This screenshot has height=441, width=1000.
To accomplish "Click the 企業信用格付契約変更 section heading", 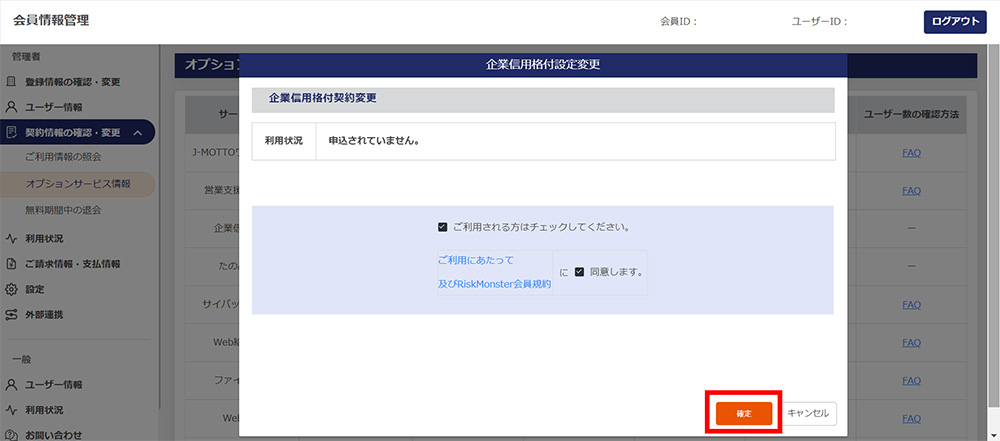I will [323, 99].
